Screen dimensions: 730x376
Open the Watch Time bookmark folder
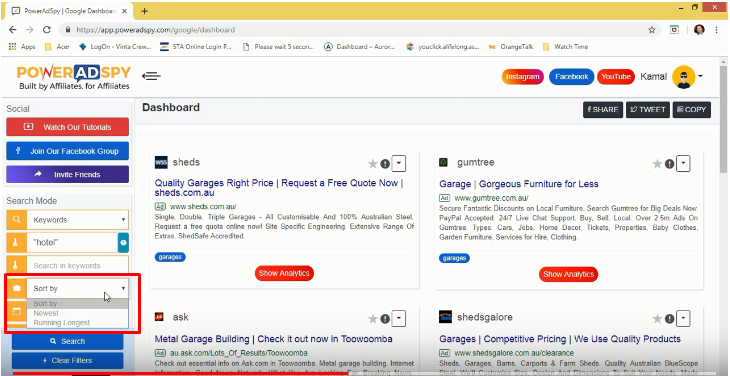565,47
